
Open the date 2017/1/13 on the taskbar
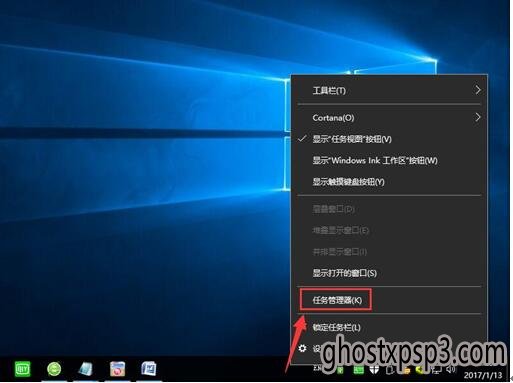click(x=483, y=375)
